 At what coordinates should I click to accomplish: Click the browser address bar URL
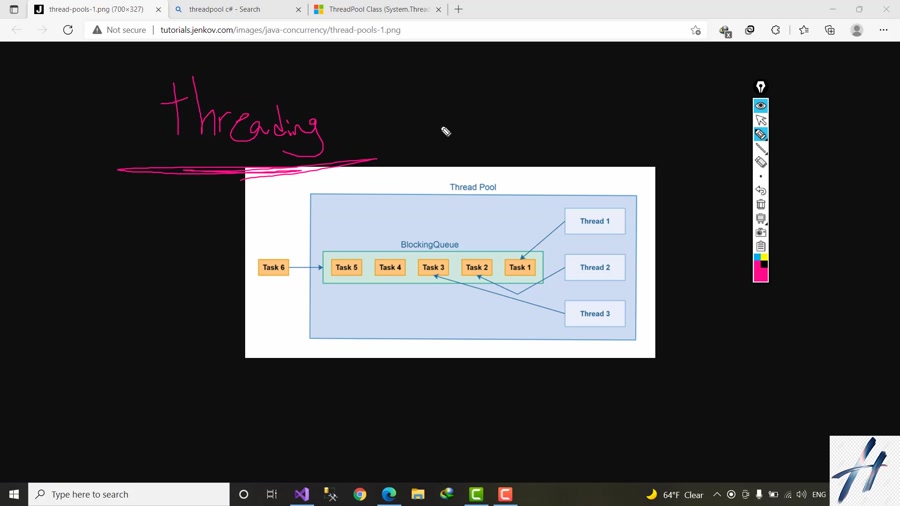(280, 30)
